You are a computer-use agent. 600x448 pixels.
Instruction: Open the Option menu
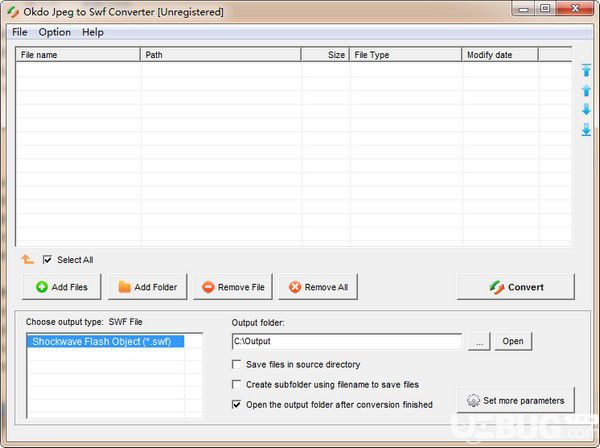(54, 32)
